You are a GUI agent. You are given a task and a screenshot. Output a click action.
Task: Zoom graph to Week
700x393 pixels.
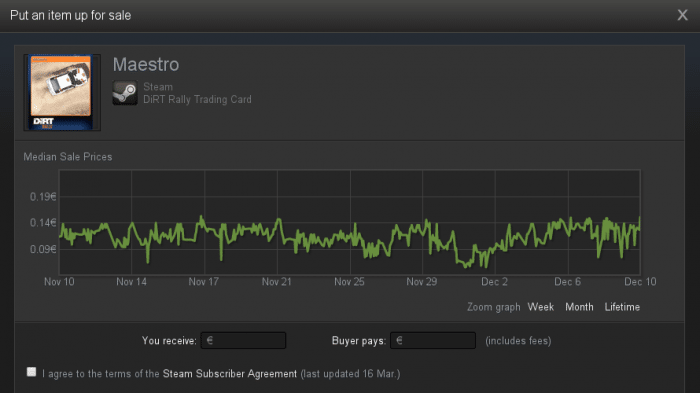541,307
